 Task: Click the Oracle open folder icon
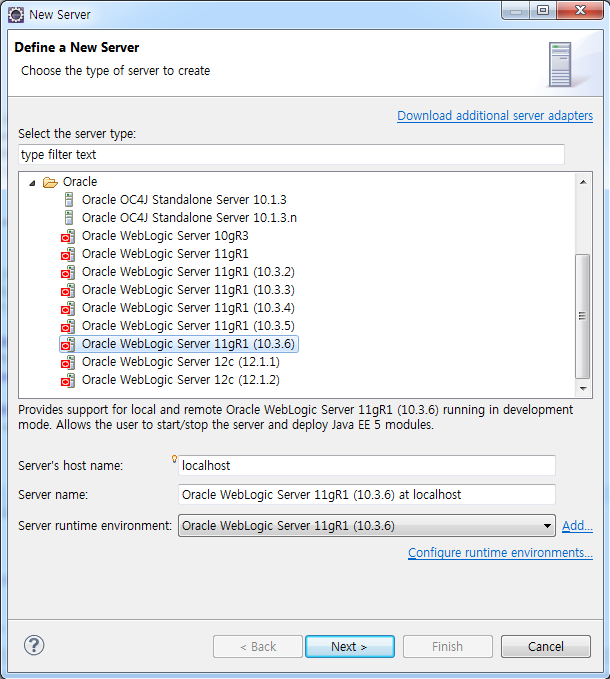click(x=50, y=182)
